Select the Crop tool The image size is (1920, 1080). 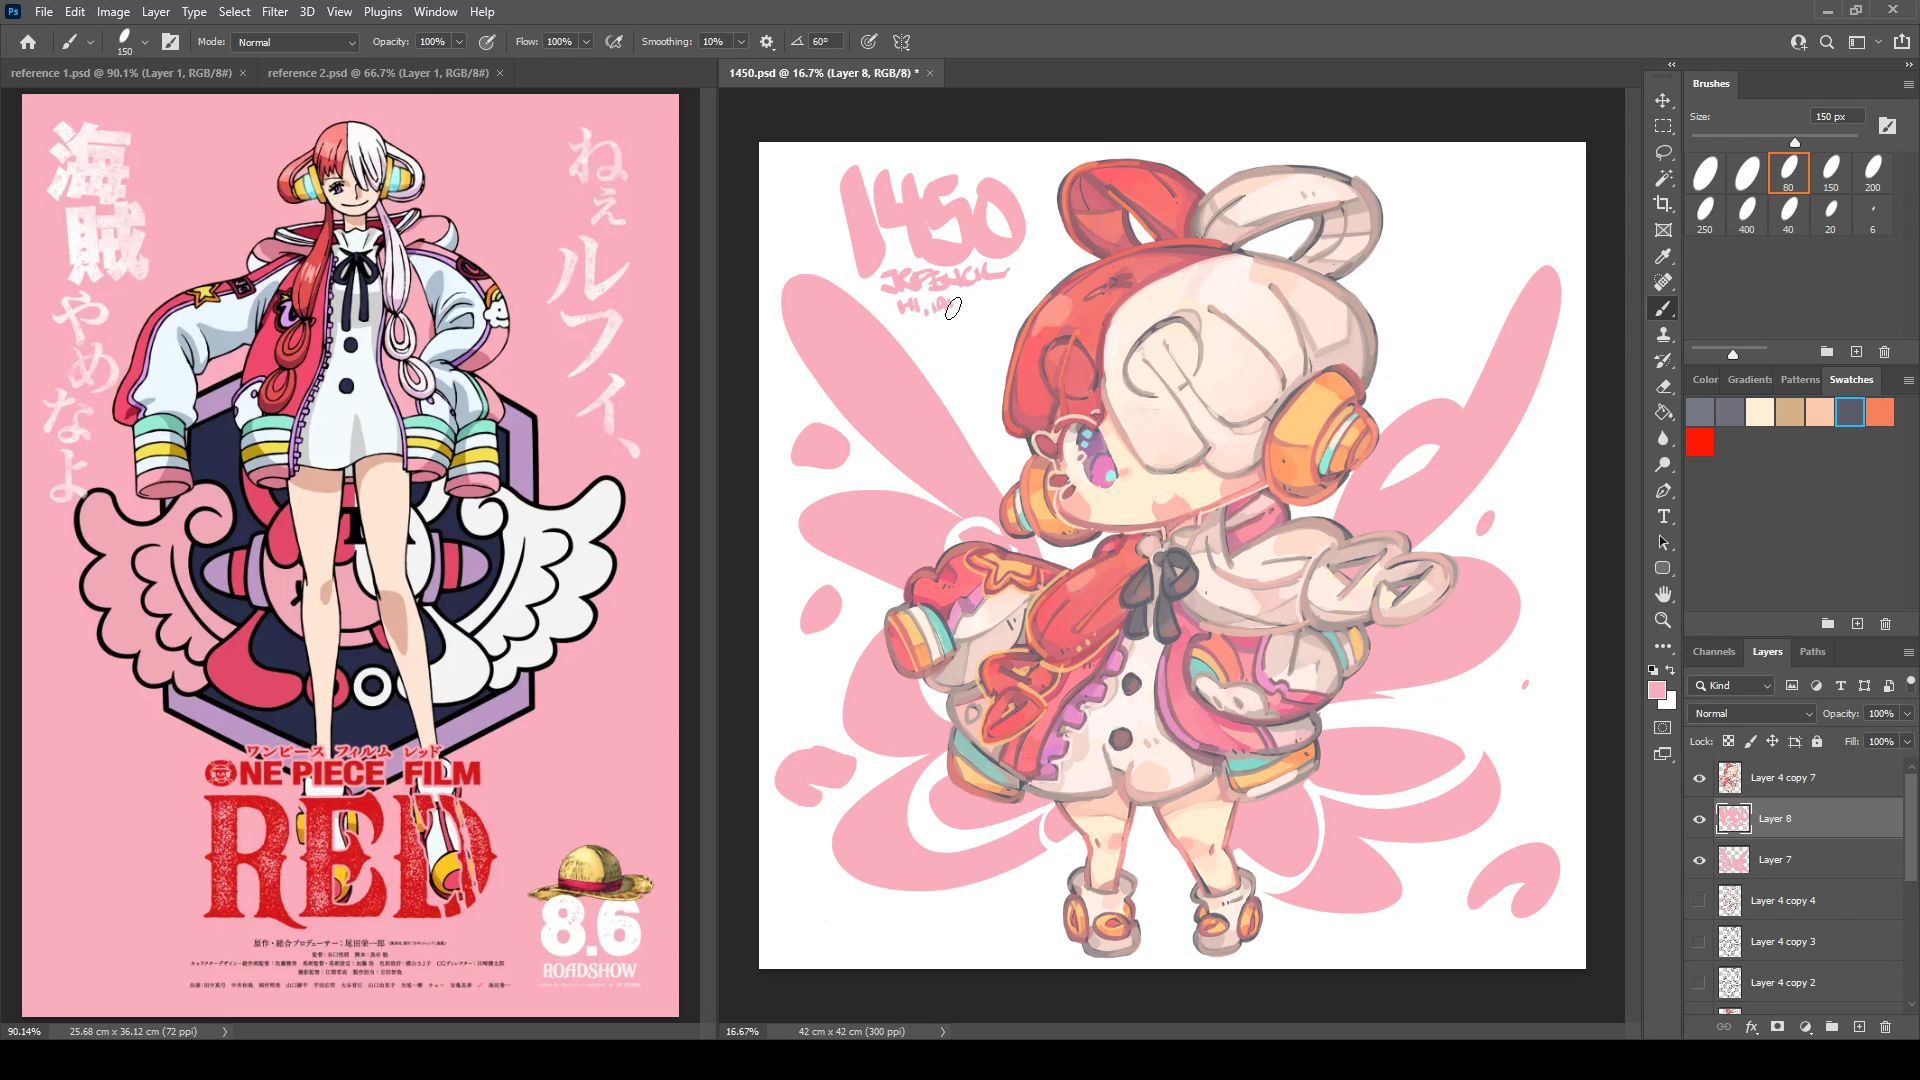[1663, 205]
